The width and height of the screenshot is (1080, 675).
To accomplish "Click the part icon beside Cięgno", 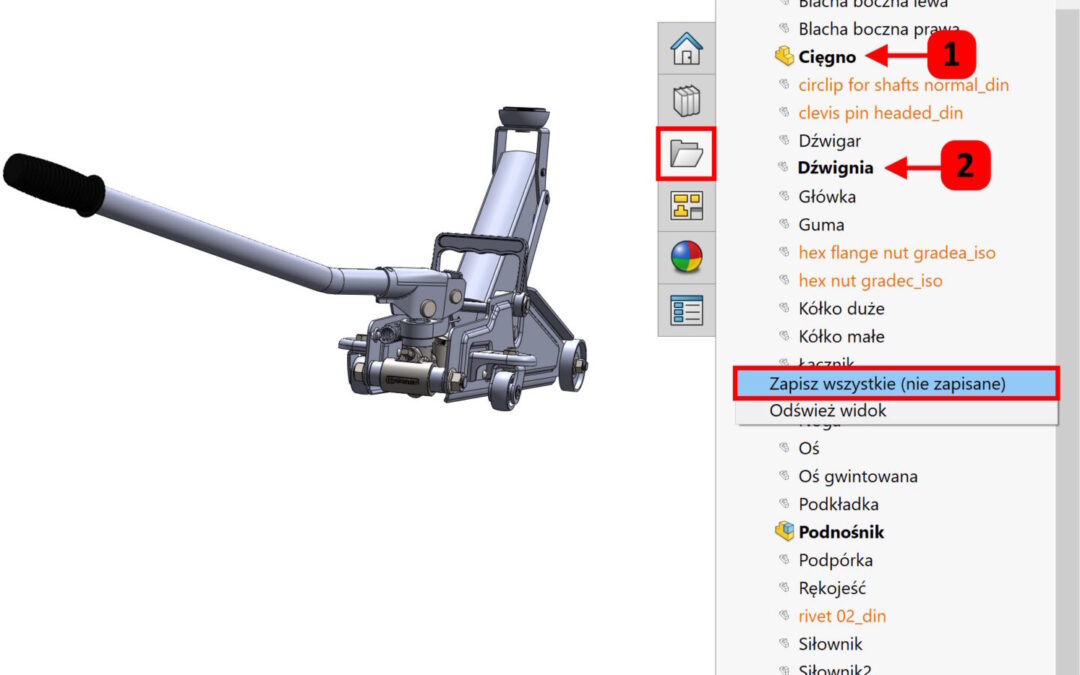I will coord(784,57).
